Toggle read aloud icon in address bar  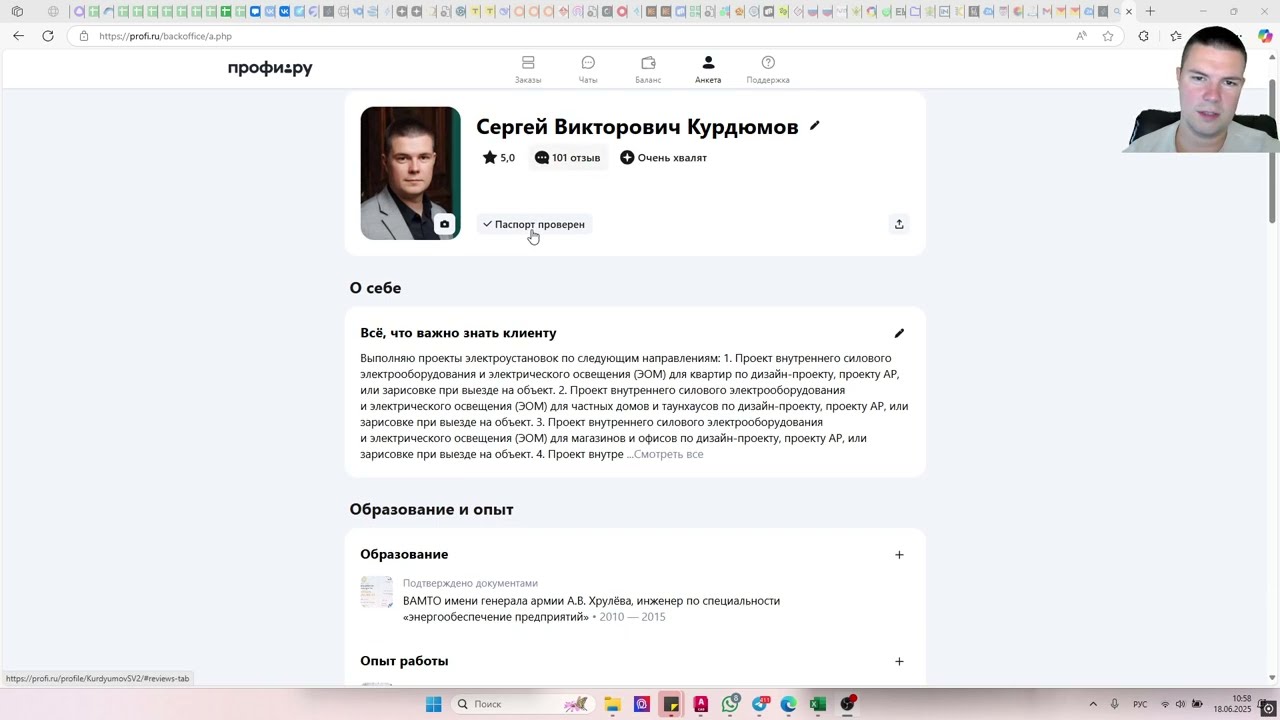point(1081,36)
